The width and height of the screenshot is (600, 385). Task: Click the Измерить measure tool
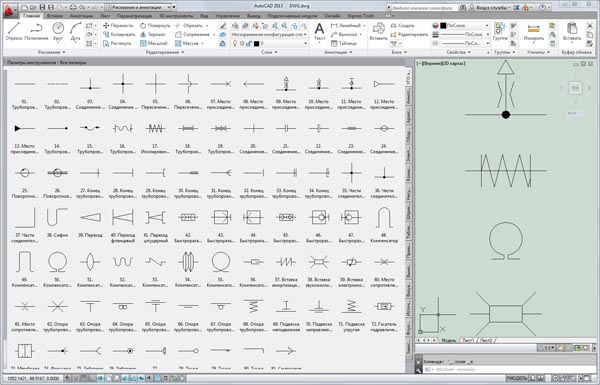pyautogui.click(x=533, y=31)
